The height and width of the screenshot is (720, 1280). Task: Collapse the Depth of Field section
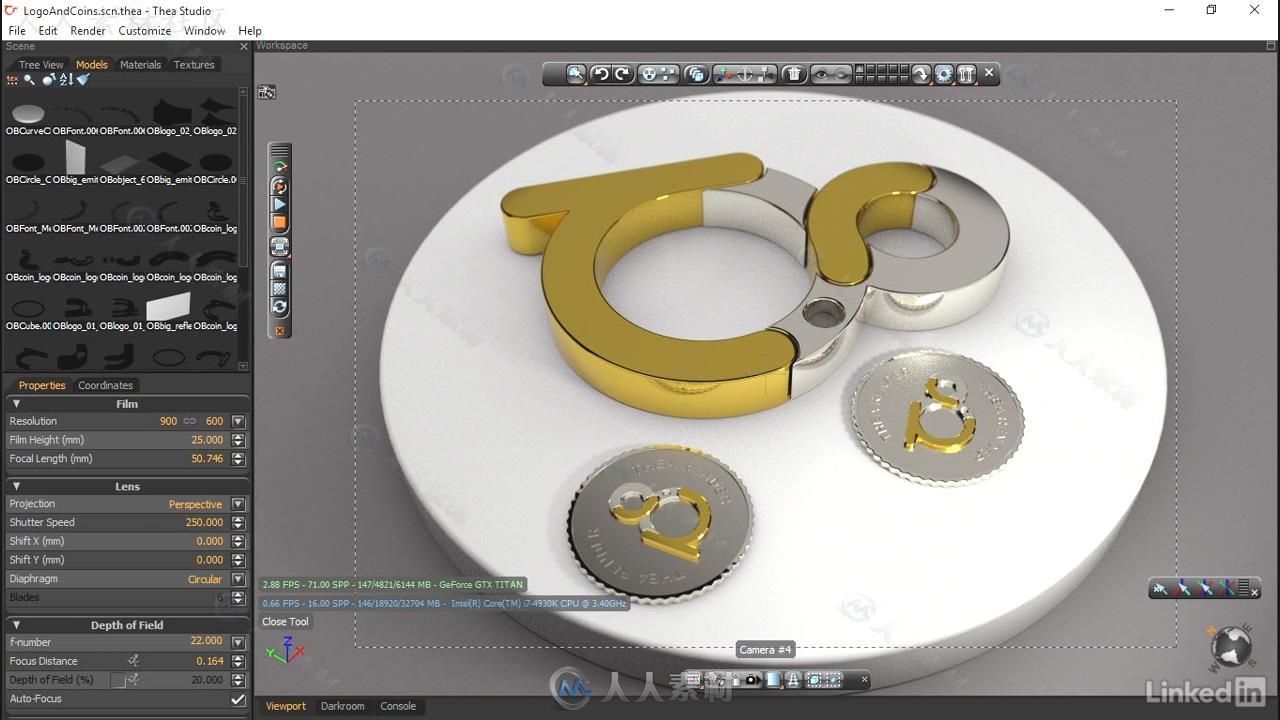click(x=16, y=625)
